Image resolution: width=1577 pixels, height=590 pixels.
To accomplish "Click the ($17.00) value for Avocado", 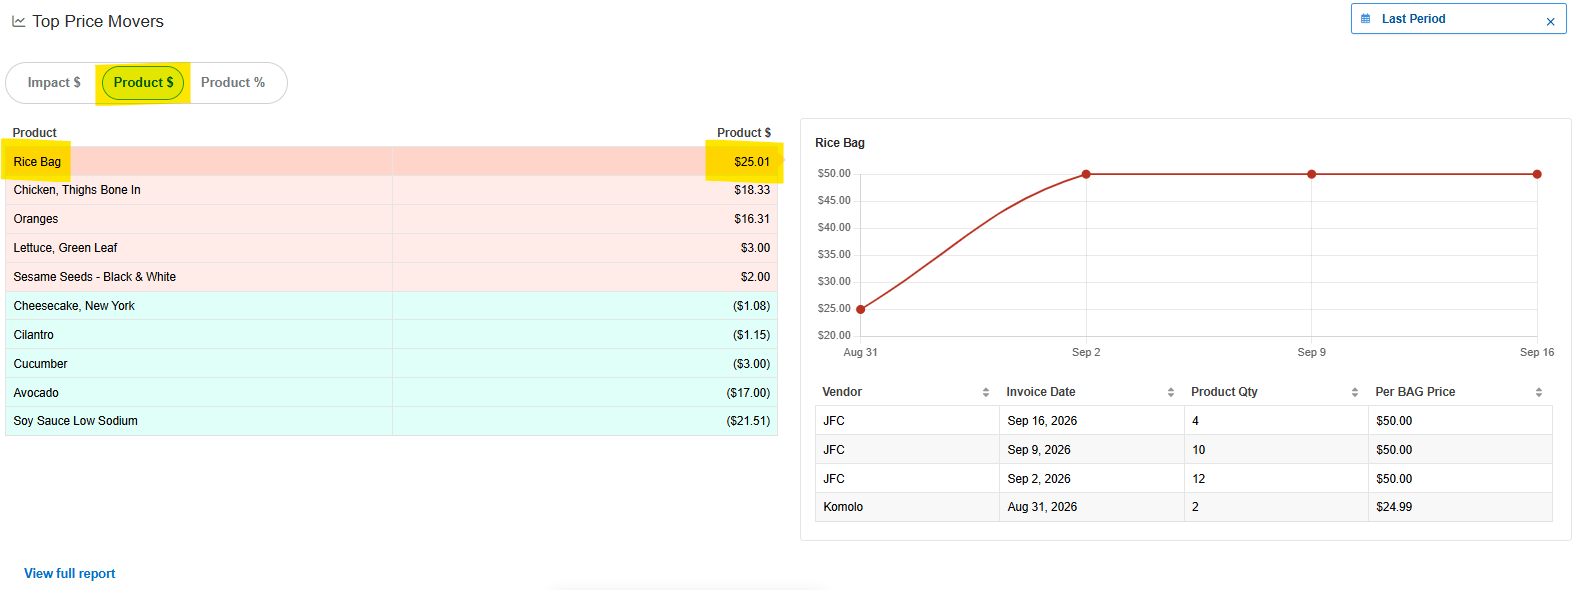I will 748,393.
